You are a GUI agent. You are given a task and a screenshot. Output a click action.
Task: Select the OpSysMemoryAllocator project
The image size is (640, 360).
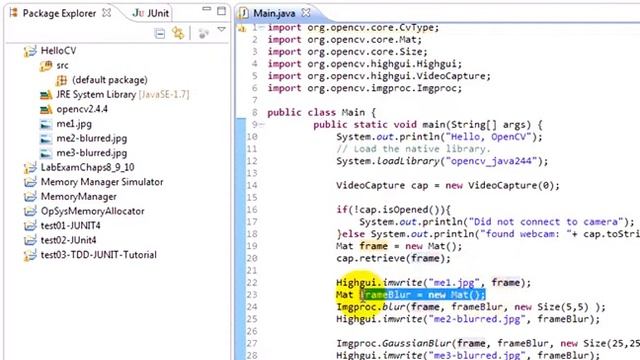[x=92, y=211]
